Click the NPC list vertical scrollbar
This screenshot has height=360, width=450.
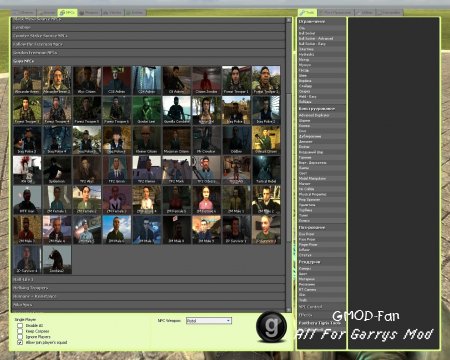[x=289, y=165]
